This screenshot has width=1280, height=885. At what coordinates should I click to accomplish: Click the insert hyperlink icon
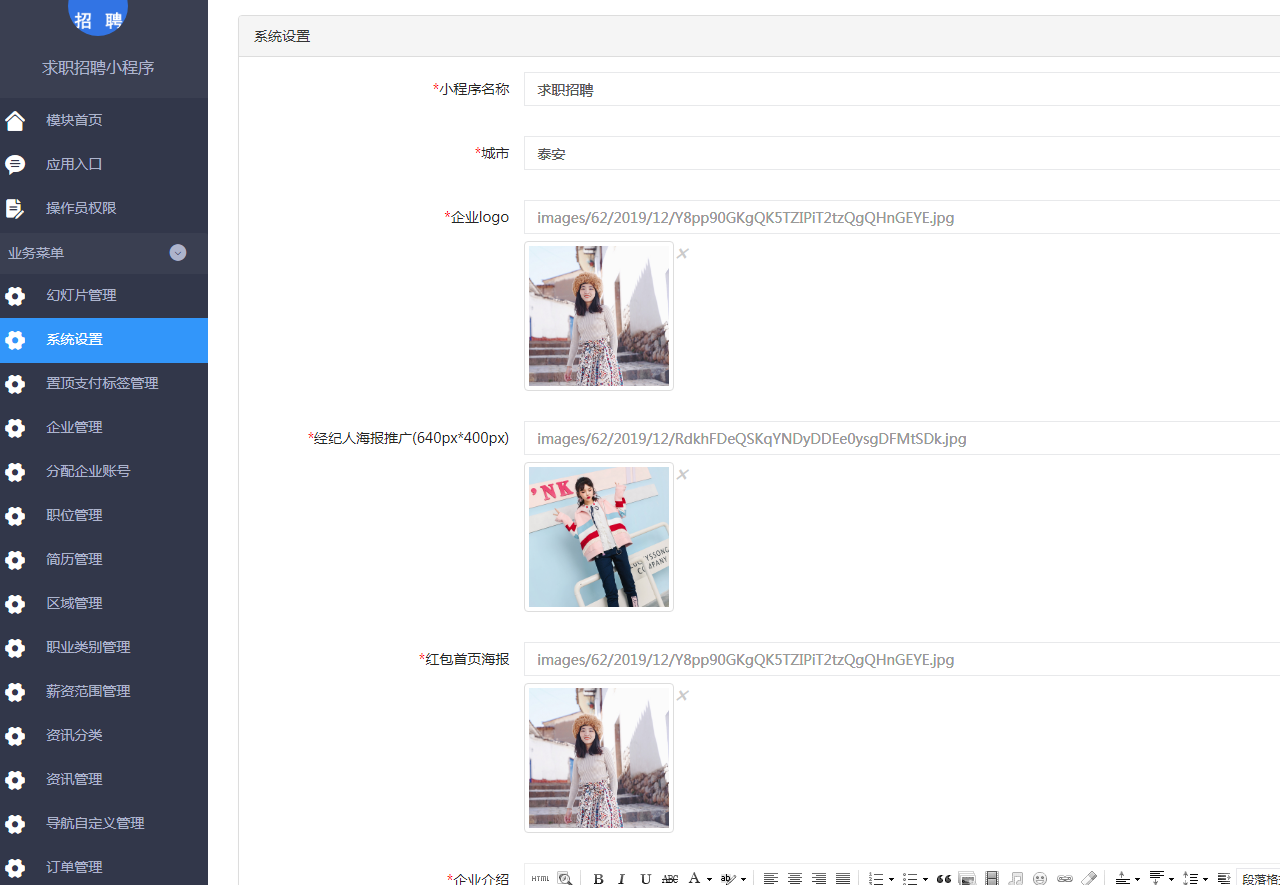point(1065,879)
